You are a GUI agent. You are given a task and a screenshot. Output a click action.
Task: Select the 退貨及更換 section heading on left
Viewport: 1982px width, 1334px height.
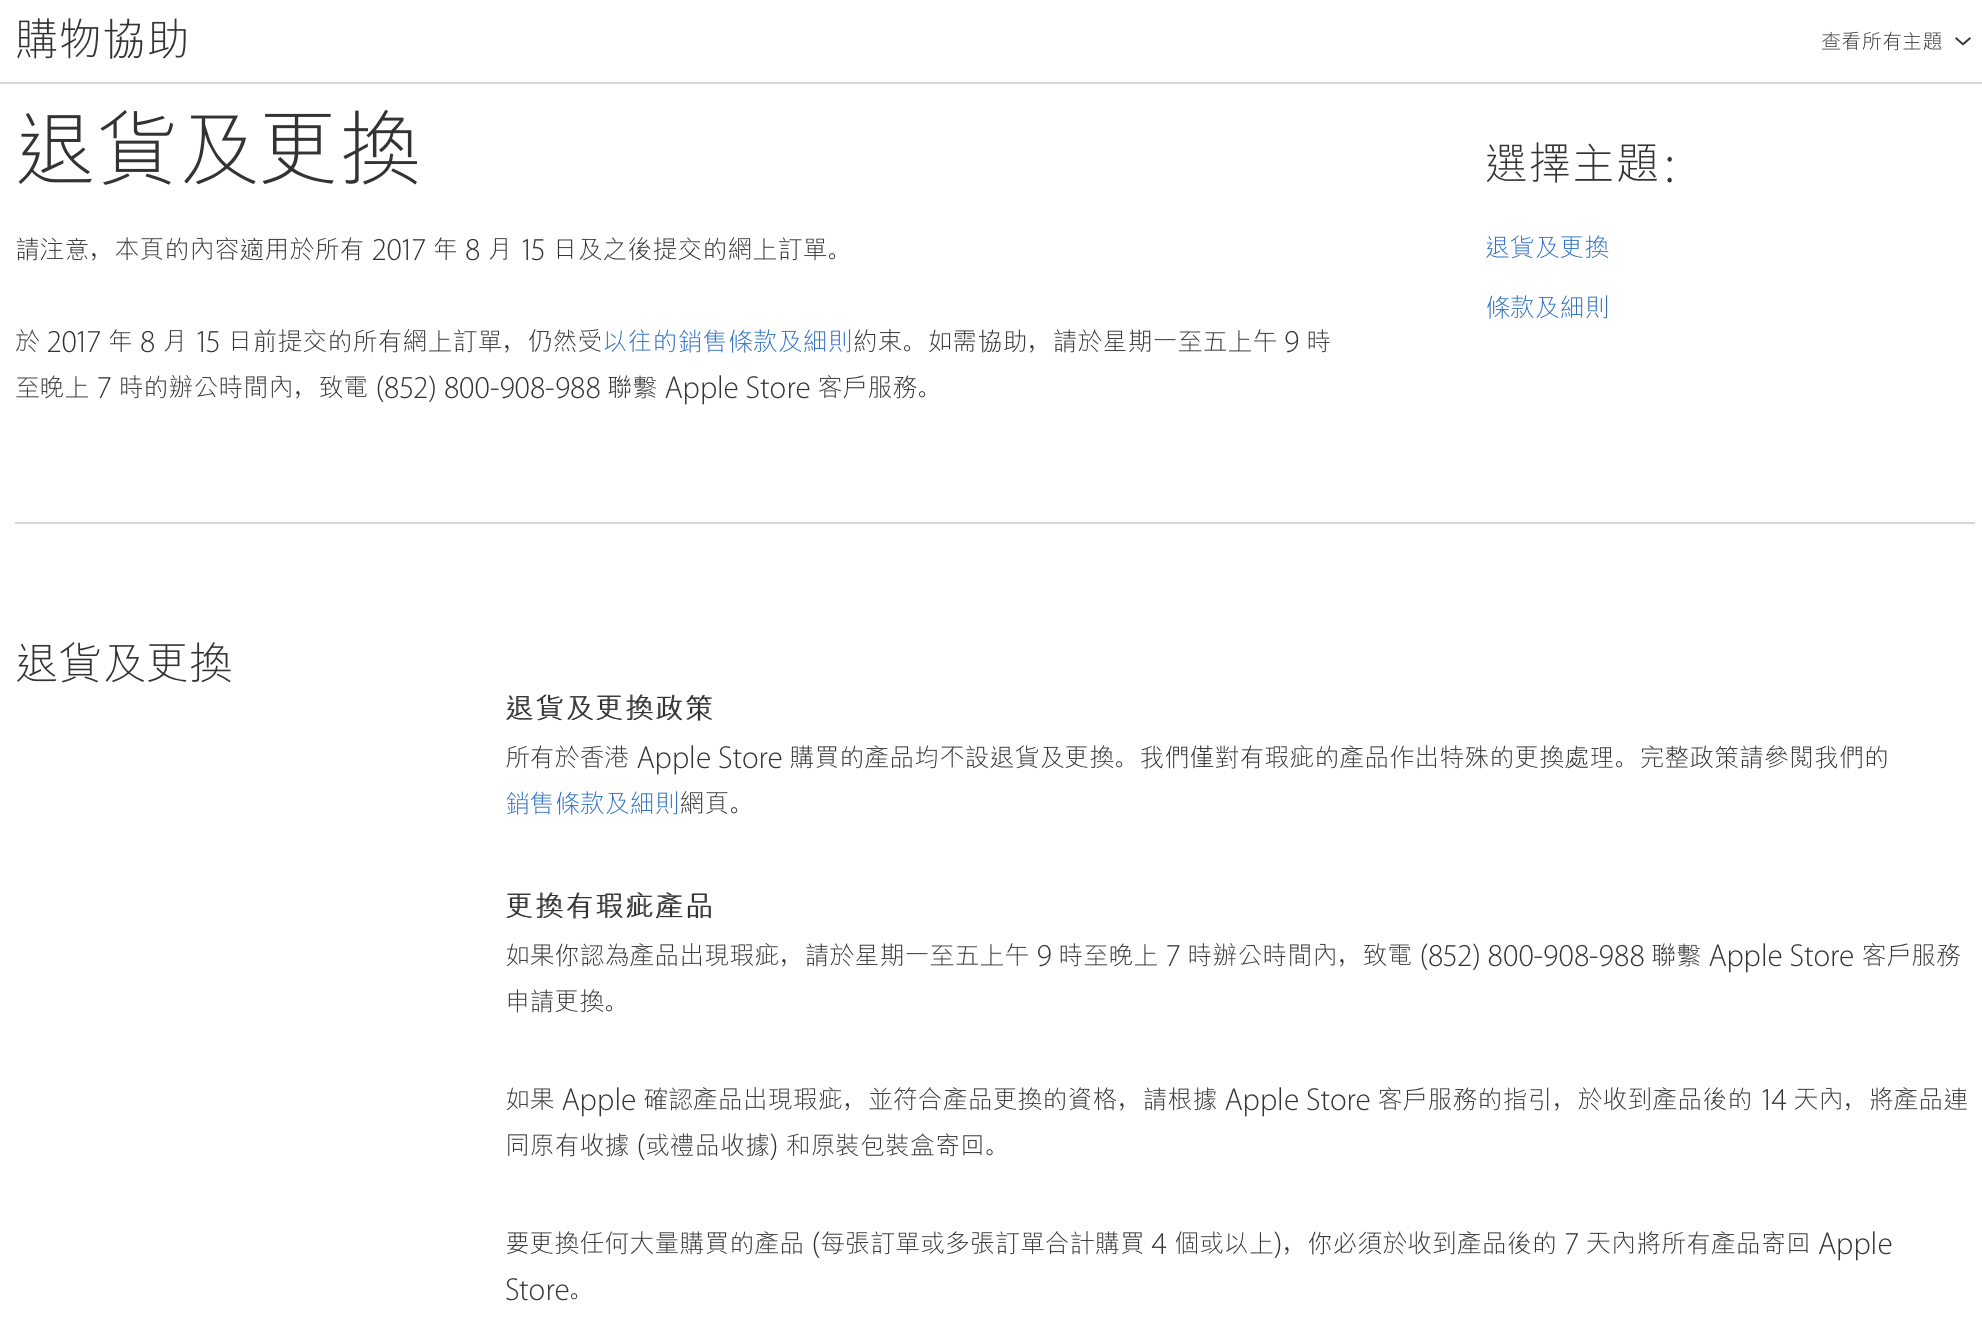(124, 663)
